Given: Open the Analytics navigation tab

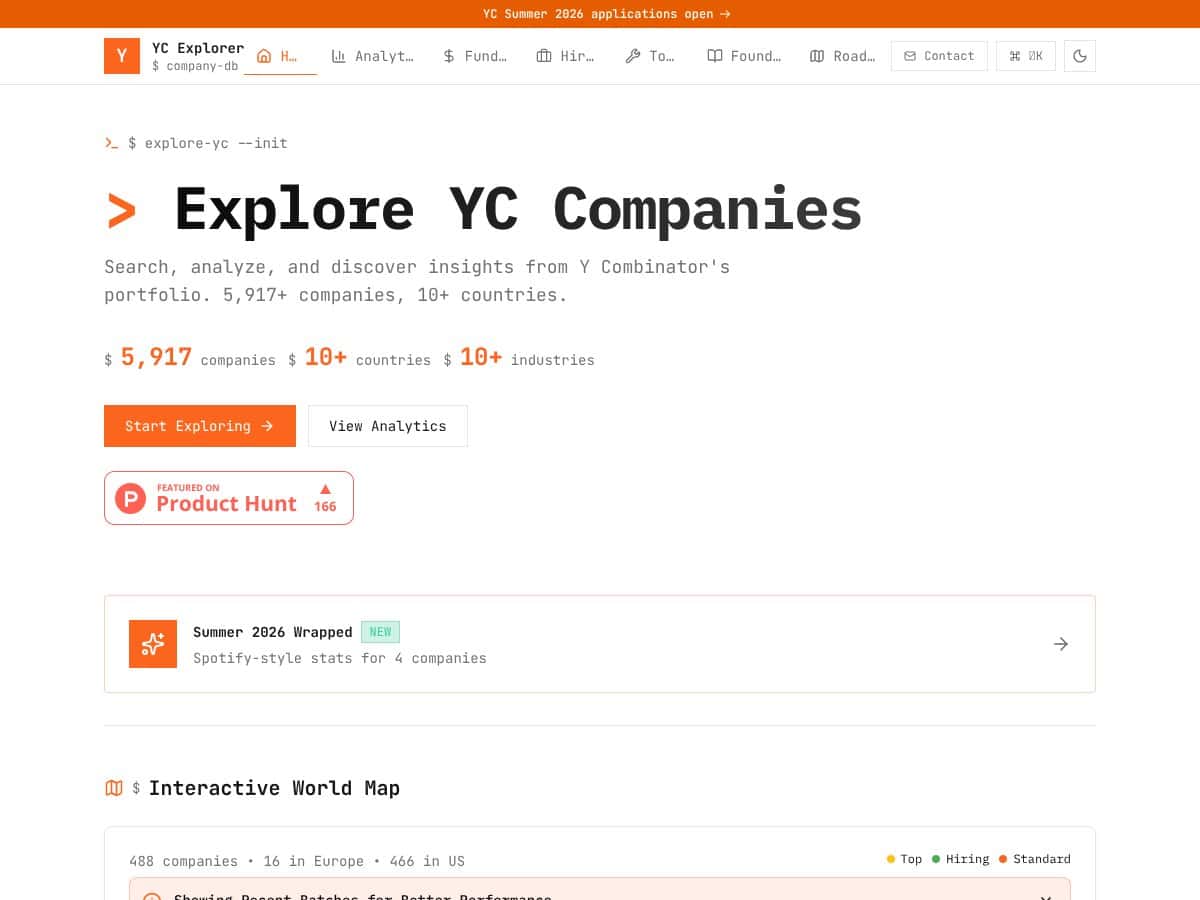Looking at the screenshot, I should 372,56.
